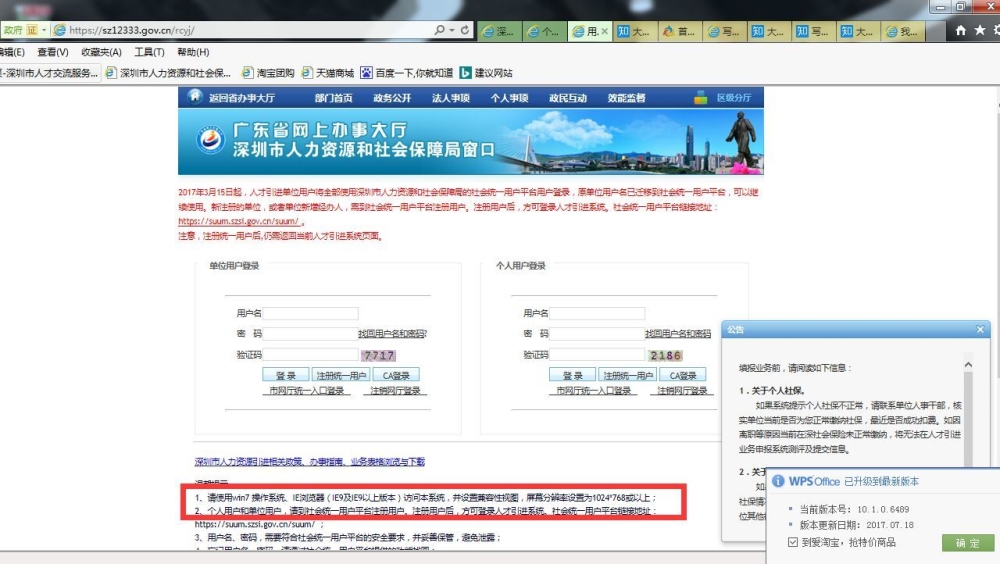Focus 单位用户 验证码 input field
Viewport: 1000px width, 564px height.
[x=311, y=355]
